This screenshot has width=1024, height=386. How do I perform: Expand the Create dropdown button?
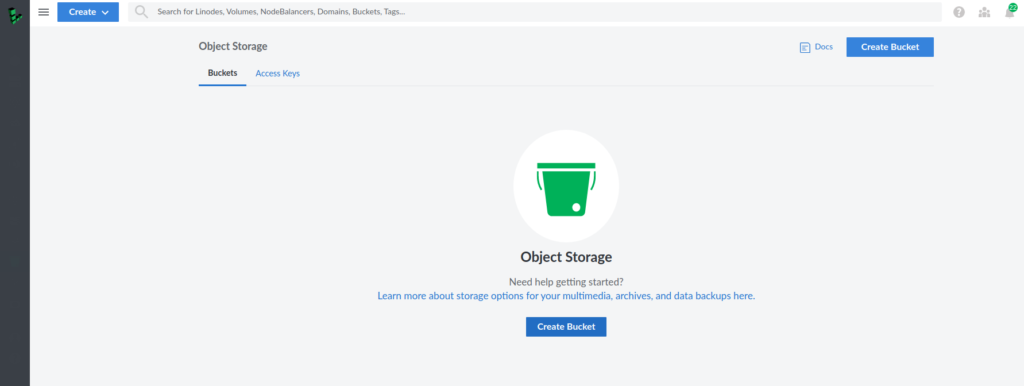point(88,12)
